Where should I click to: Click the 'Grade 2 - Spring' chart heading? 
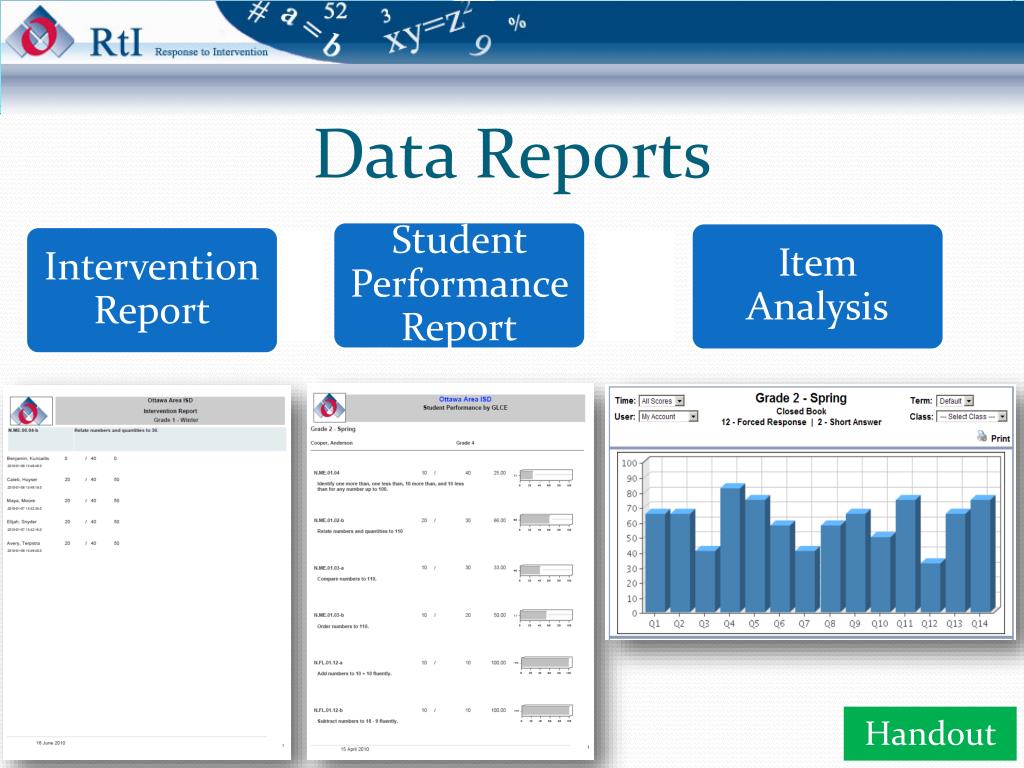click(x=801, y=398)
